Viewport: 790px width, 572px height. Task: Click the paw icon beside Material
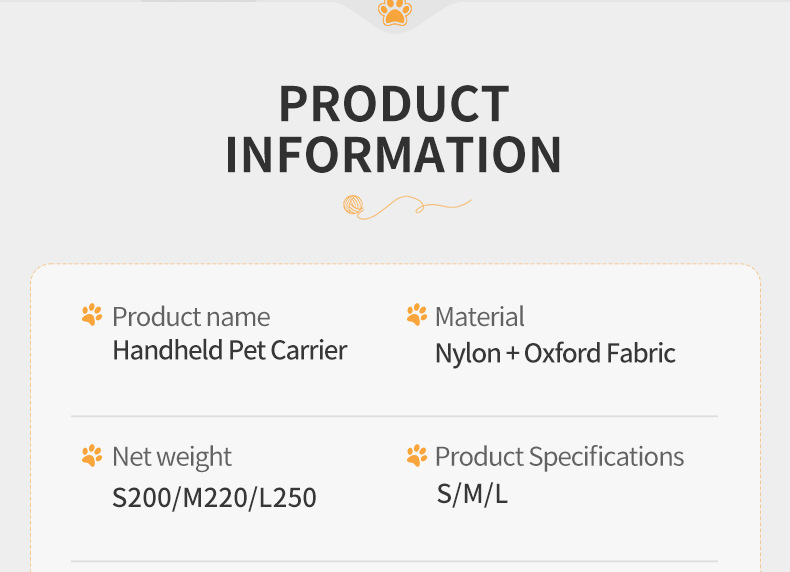tap(417, 316)
